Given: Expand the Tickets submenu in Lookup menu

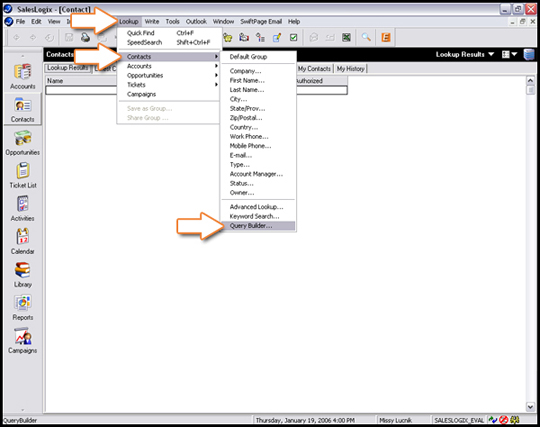Looking at the screenshot, I should 169,84.
